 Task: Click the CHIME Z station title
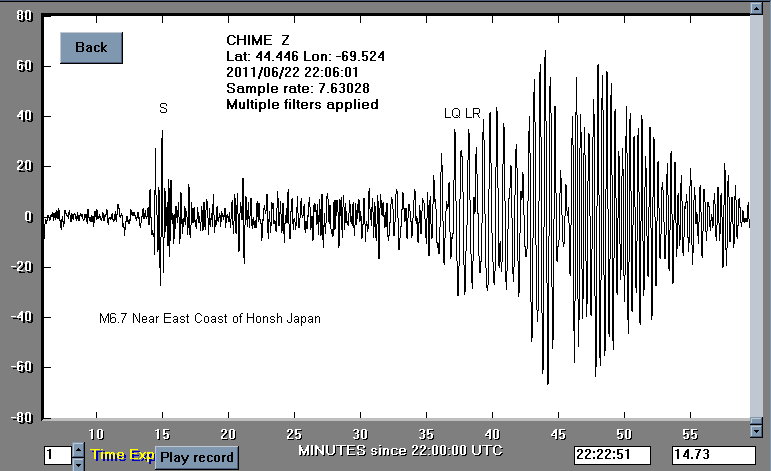pyautogui.click(x=257, y=39)
